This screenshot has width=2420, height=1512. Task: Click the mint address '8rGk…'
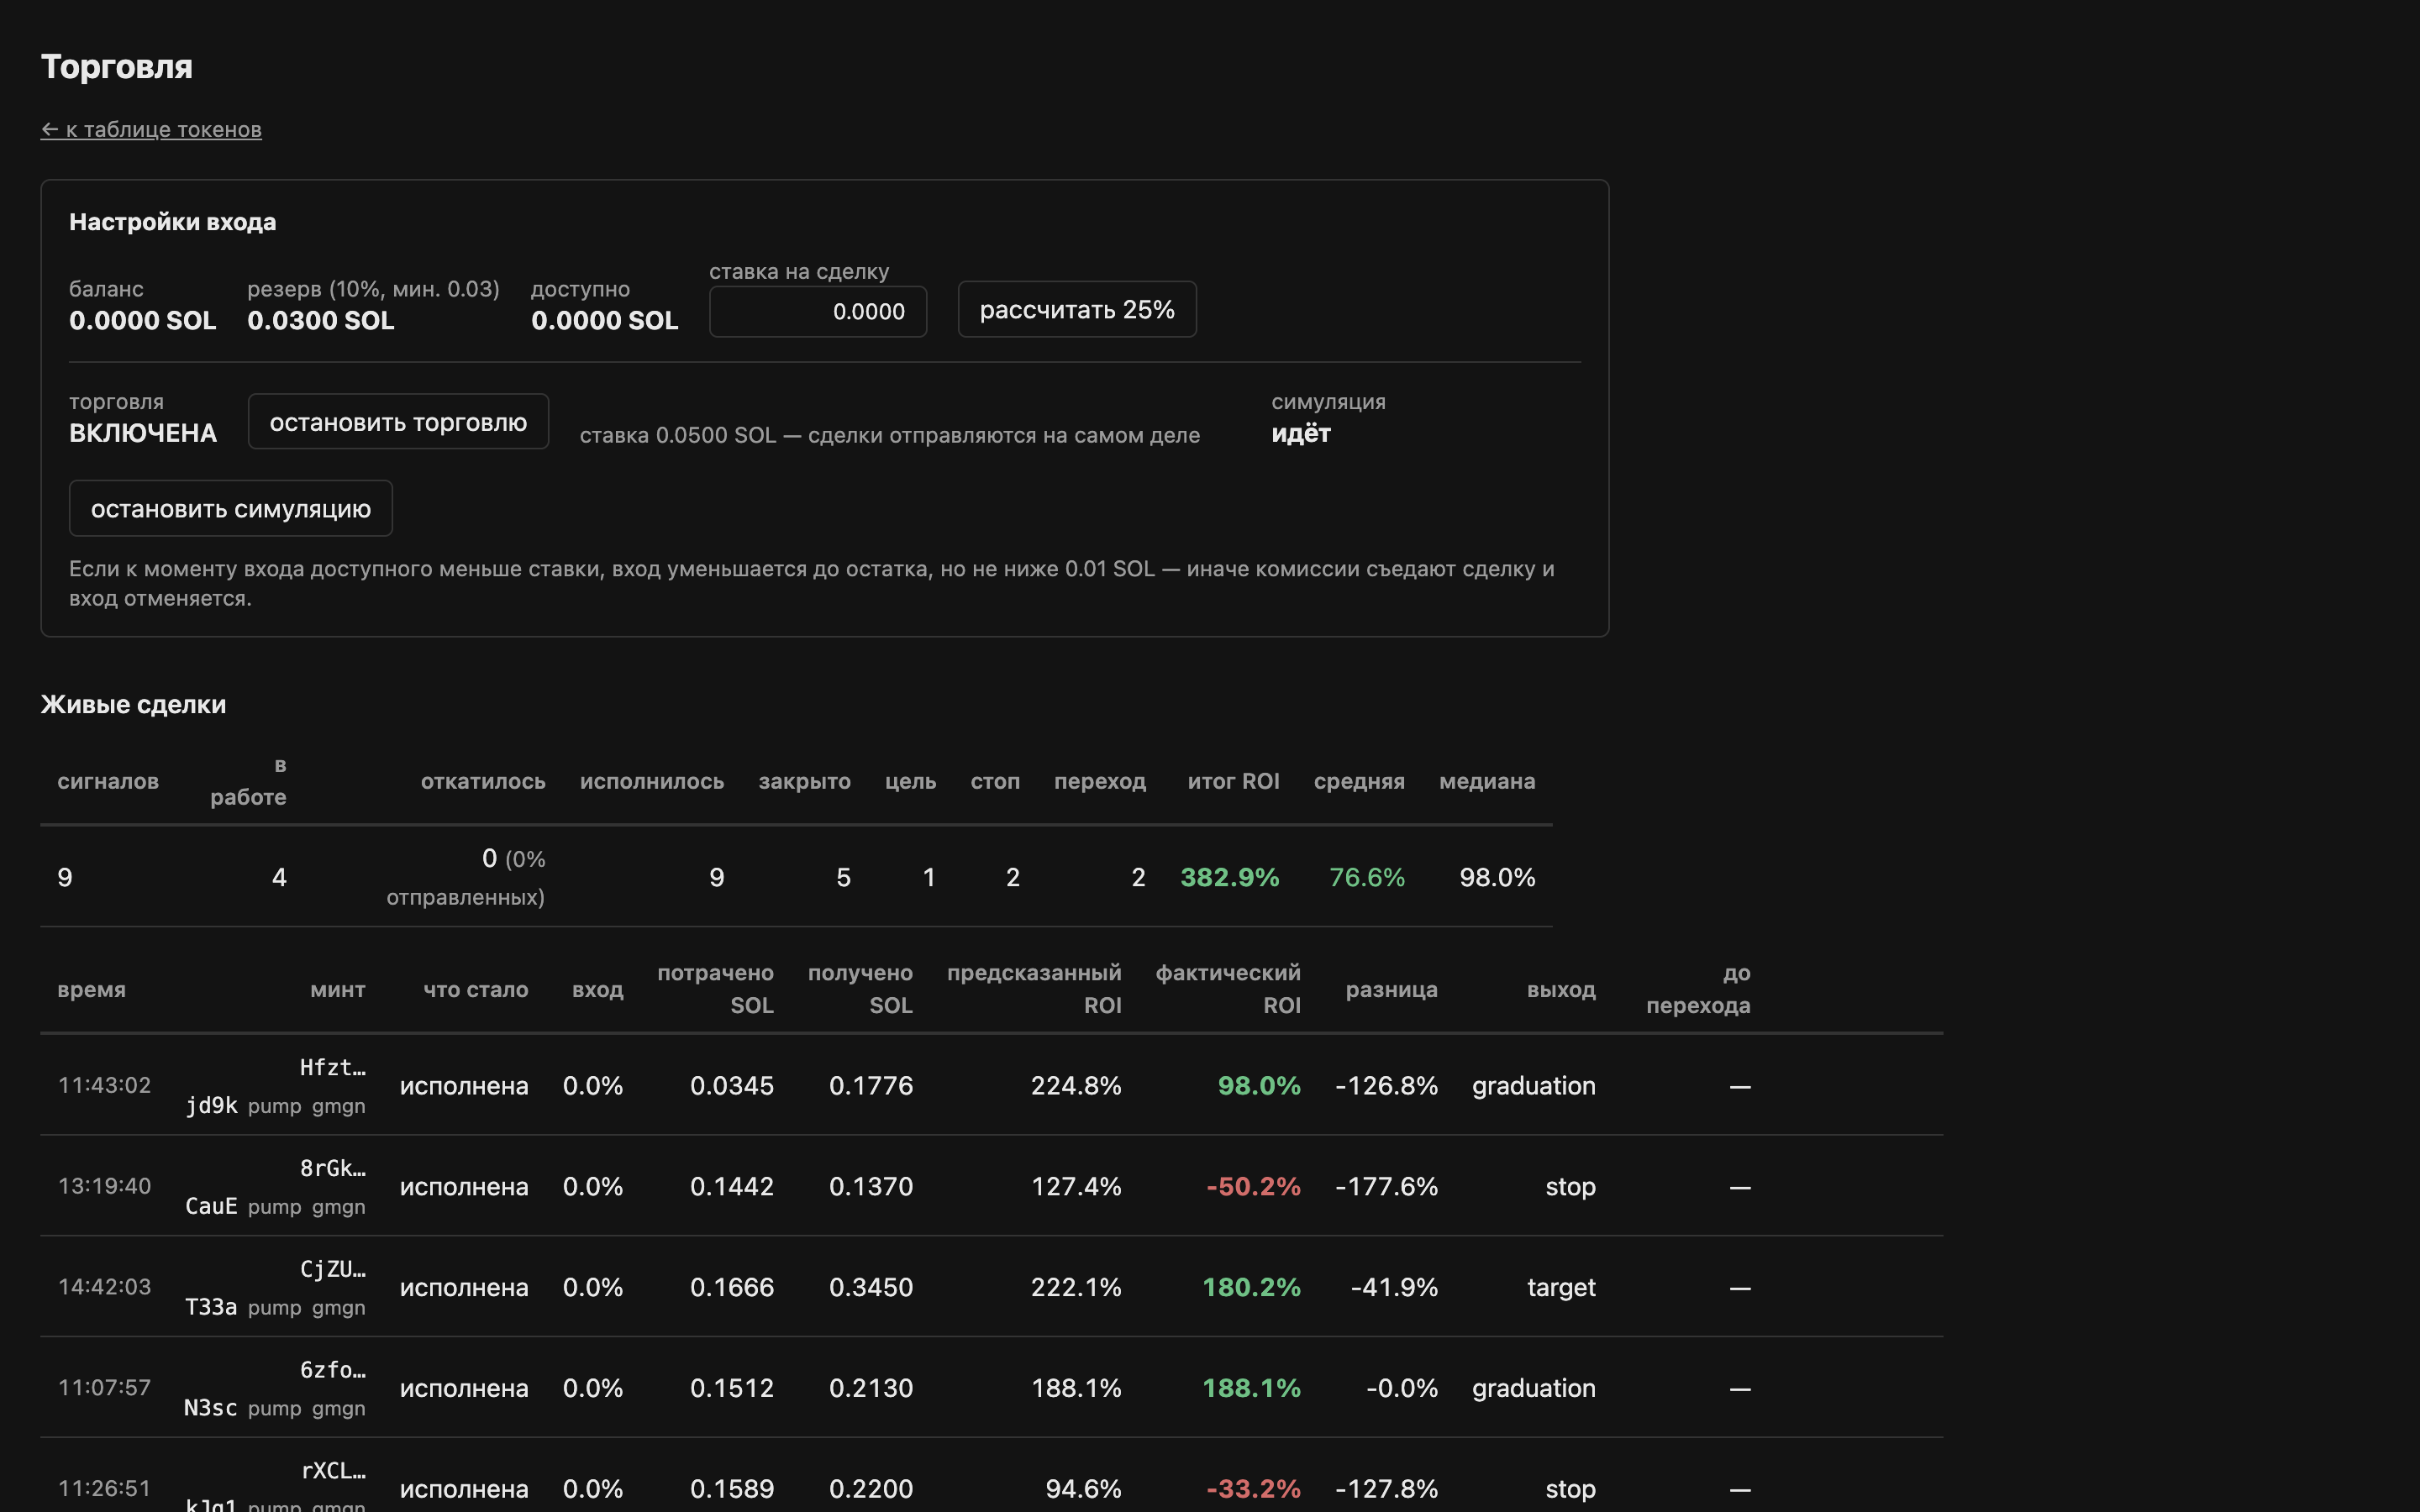pos(333,1169)
